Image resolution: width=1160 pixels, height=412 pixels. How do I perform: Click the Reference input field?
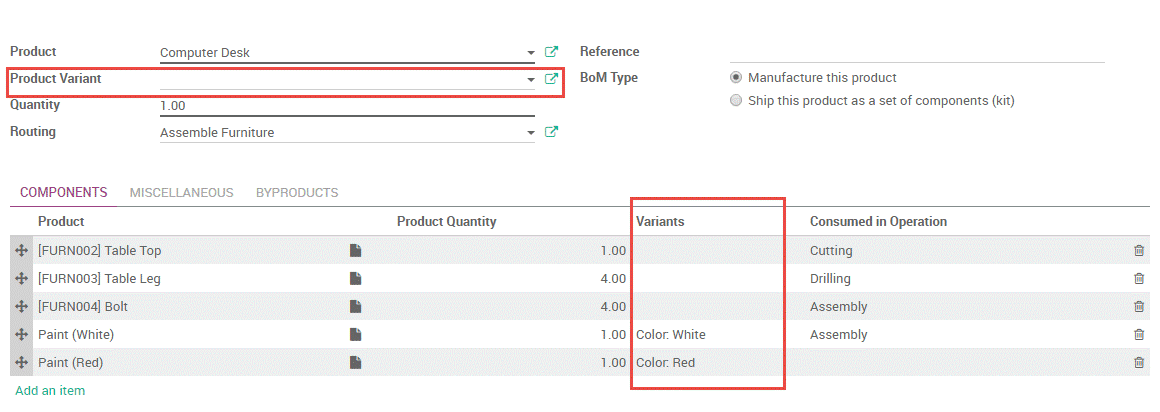click(x=916, y=52)
